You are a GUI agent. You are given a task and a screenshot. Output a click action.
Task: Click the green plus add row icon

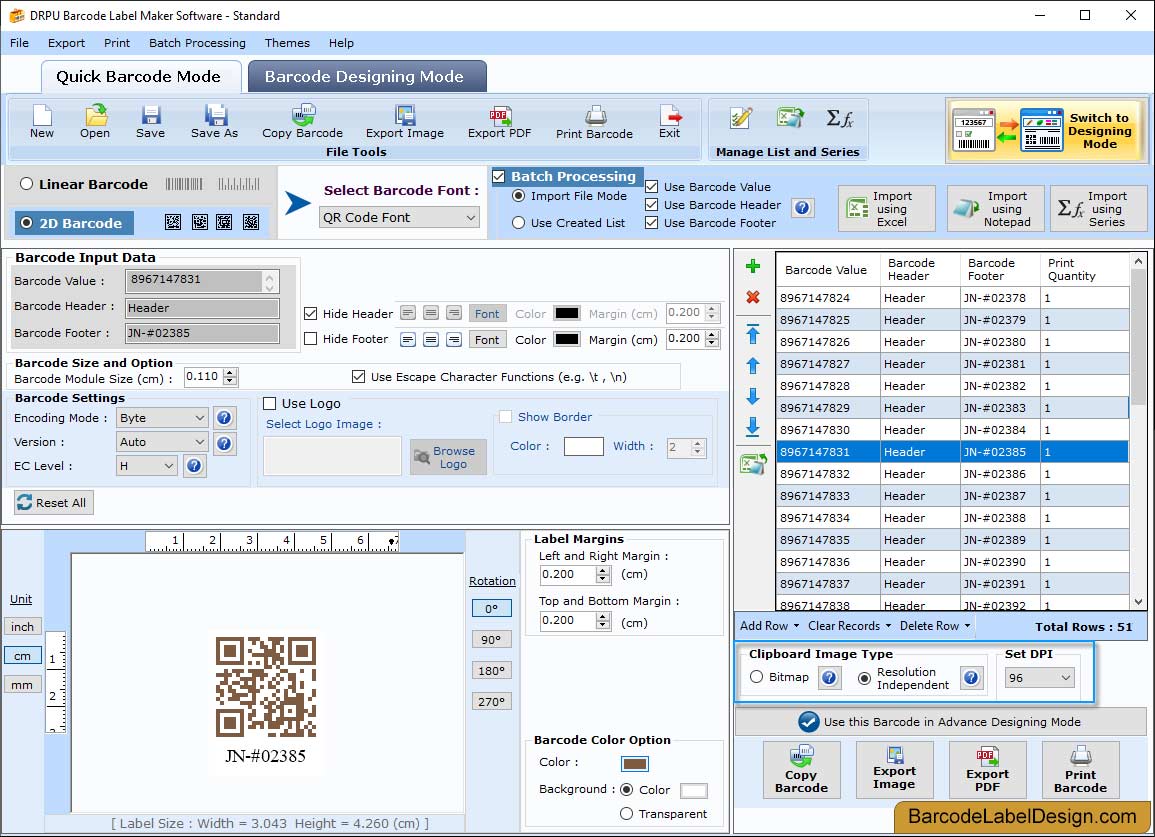753,266
